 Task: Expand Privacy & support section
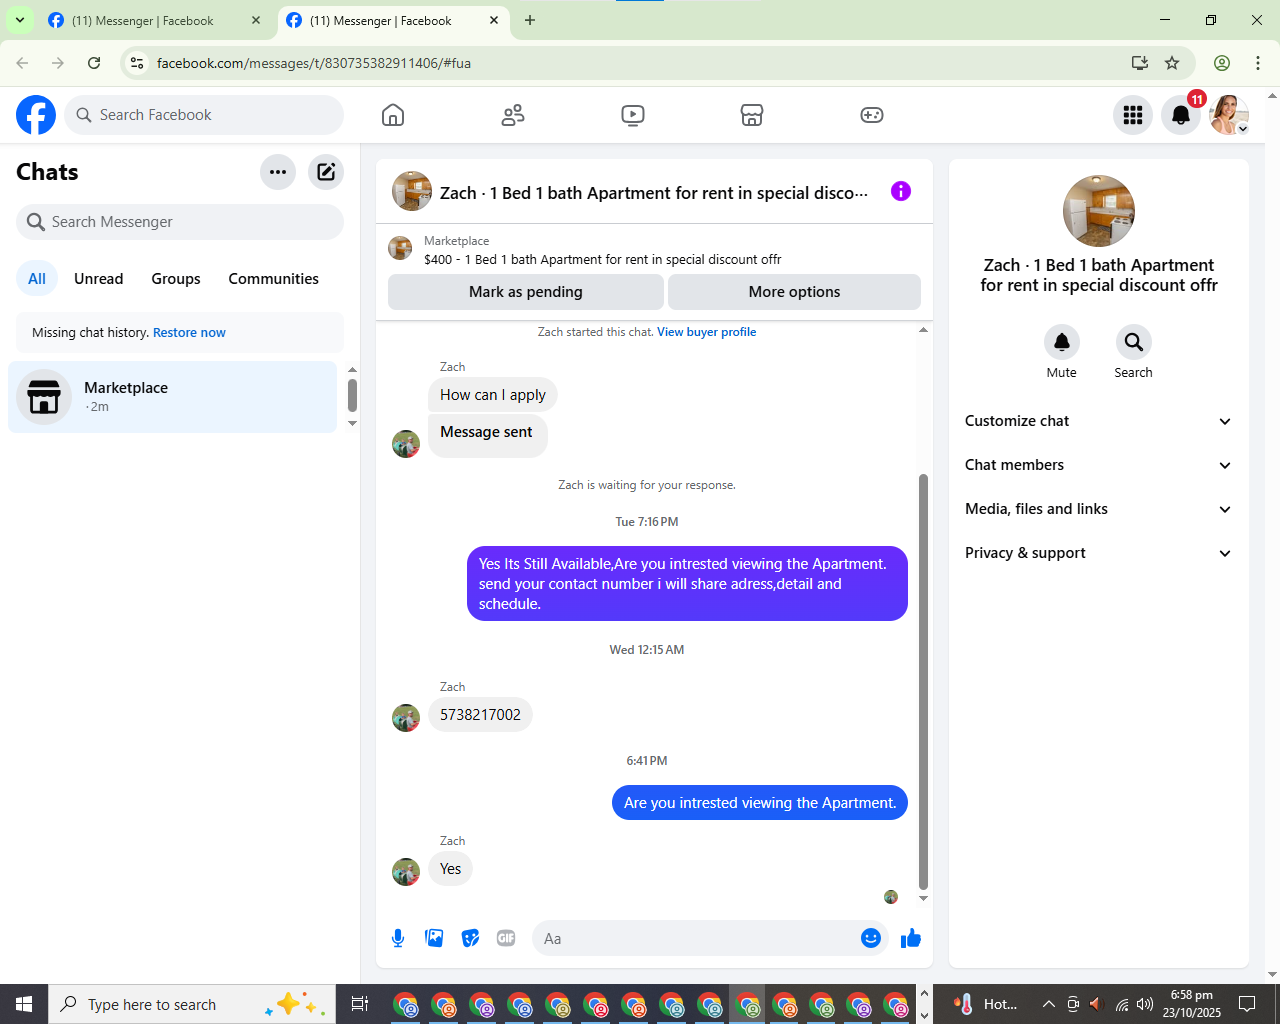pos(1098,553)
